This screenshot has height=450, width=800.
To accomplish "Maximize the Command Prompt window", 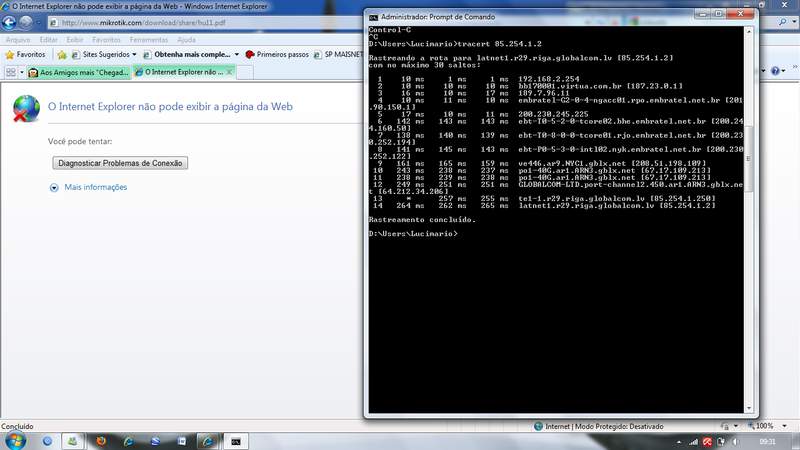I will click(x=718, y=14).
